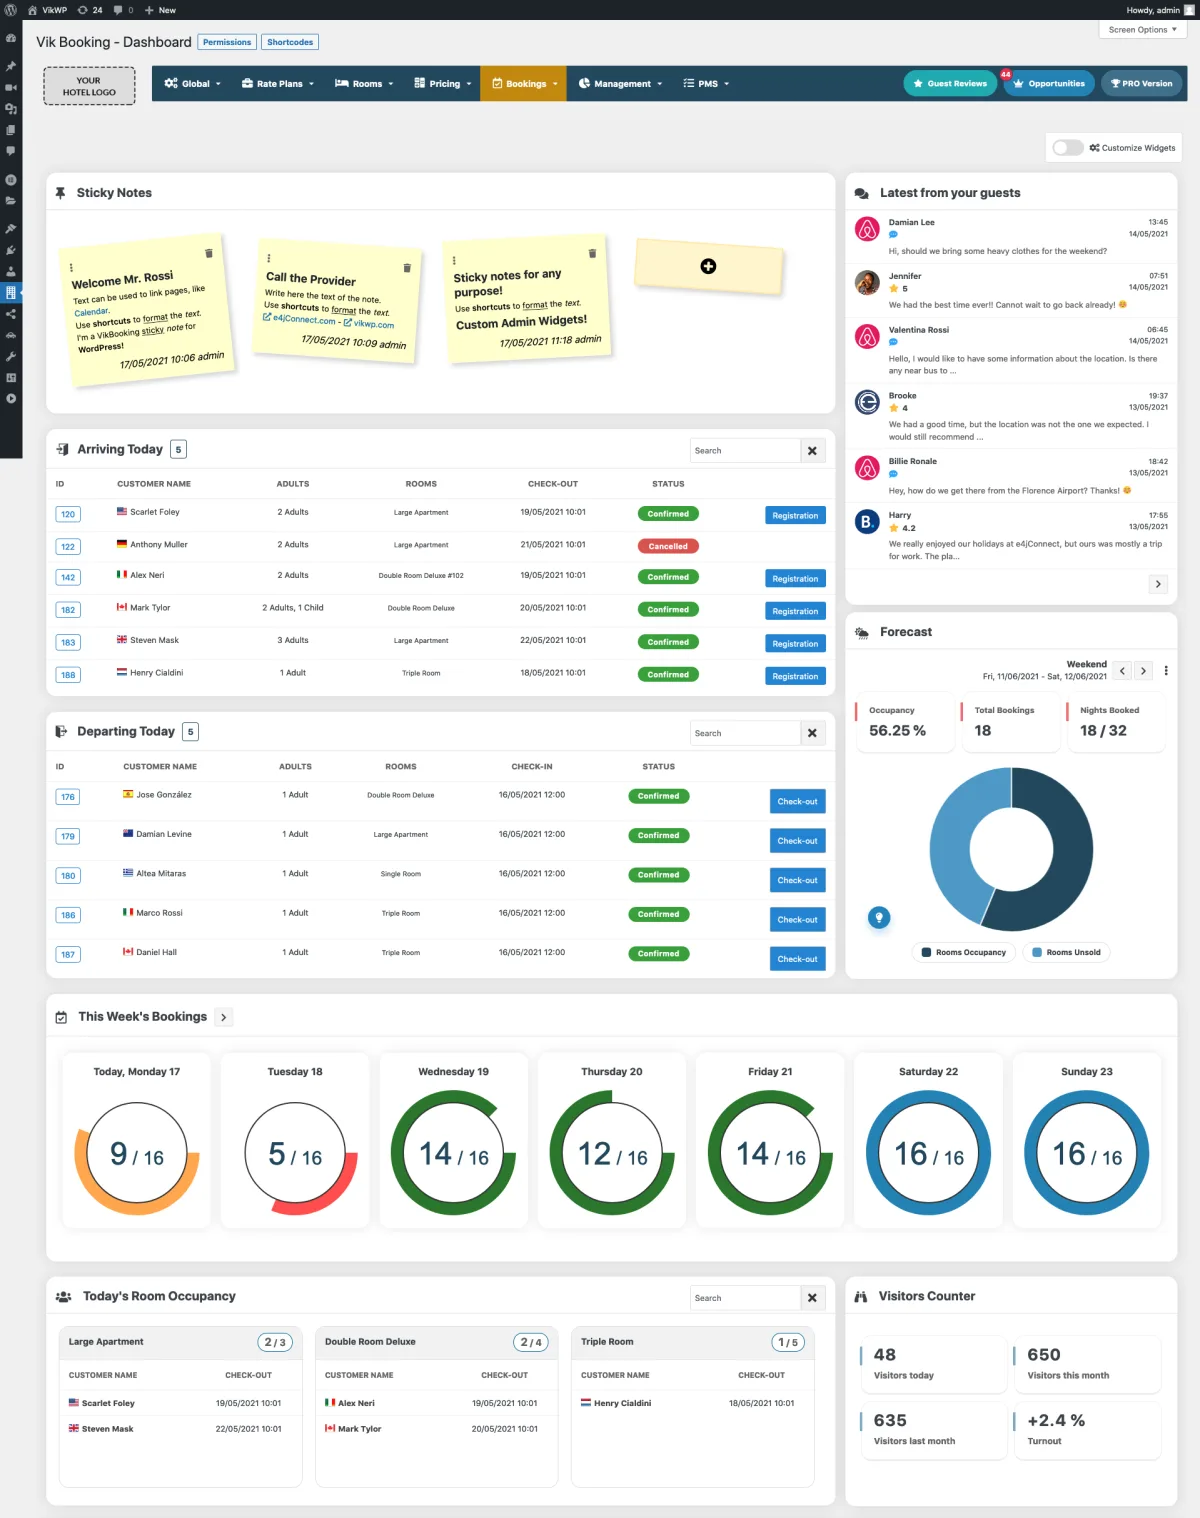Image resolution: width=1200 pixels, height=1518 pixels.
Task: Click the Large Apartment 2/3 occupancy badge
Action: click(275, 1342)
